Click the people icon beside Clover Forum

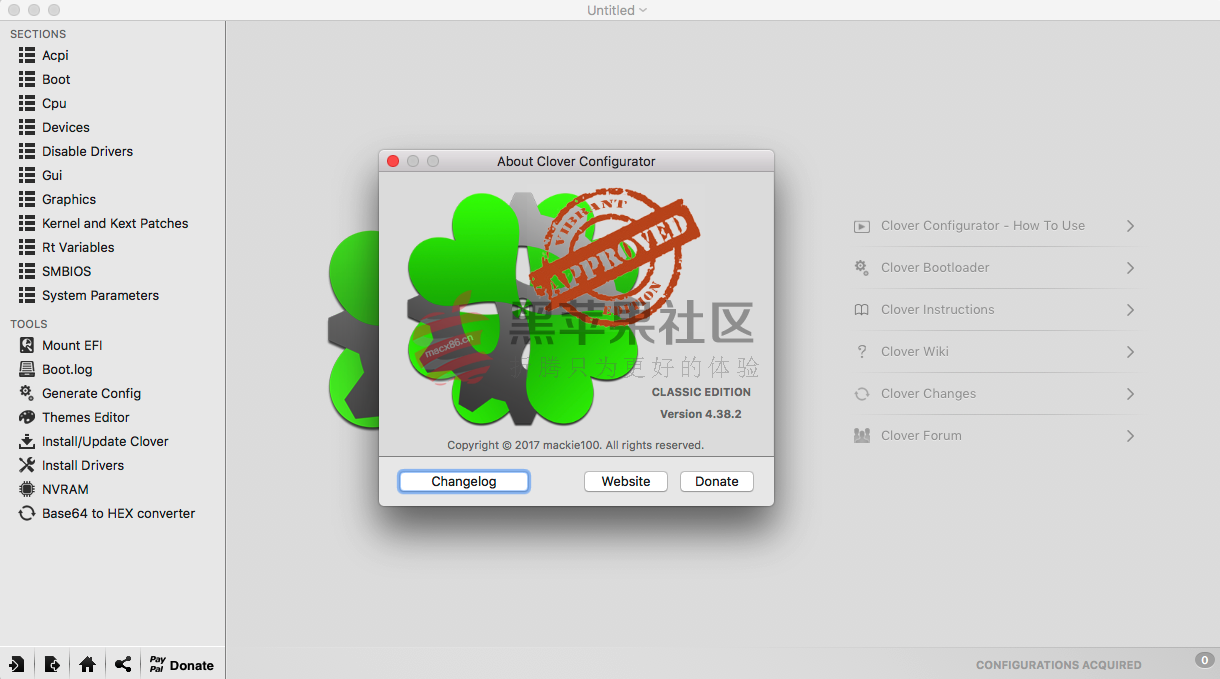pyautogui.click(x=861, y=436)
